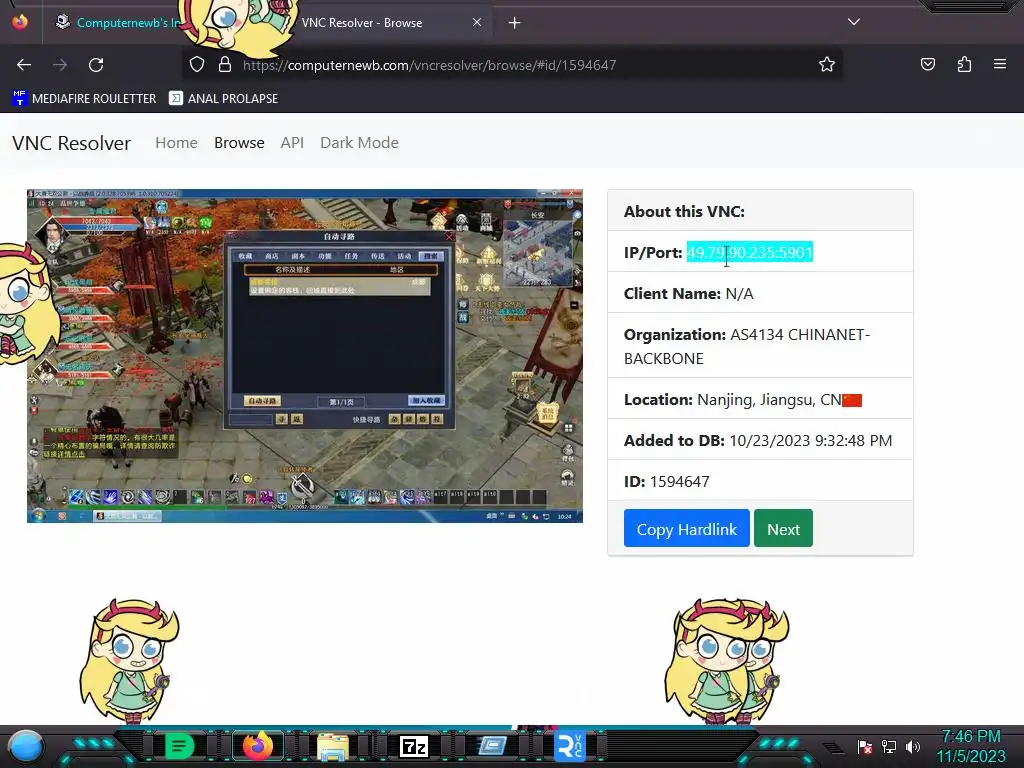Viewport: 1024px width, 768px height.
Task: Click the Added to DB timestamp
Action: 810,441
